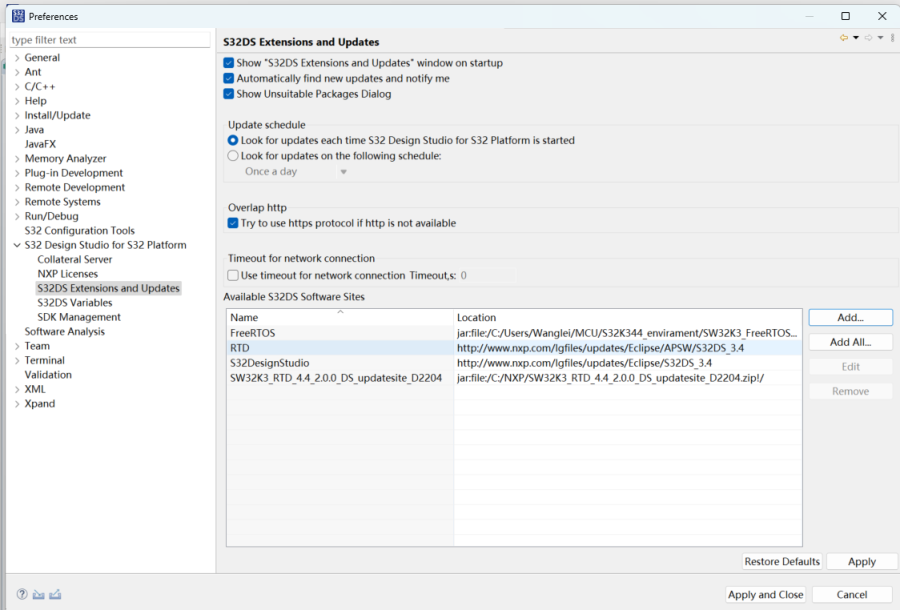The width and height of the screenshot is (900, 610).
Task: Sort sites by the Name column header
Action: 340,317
